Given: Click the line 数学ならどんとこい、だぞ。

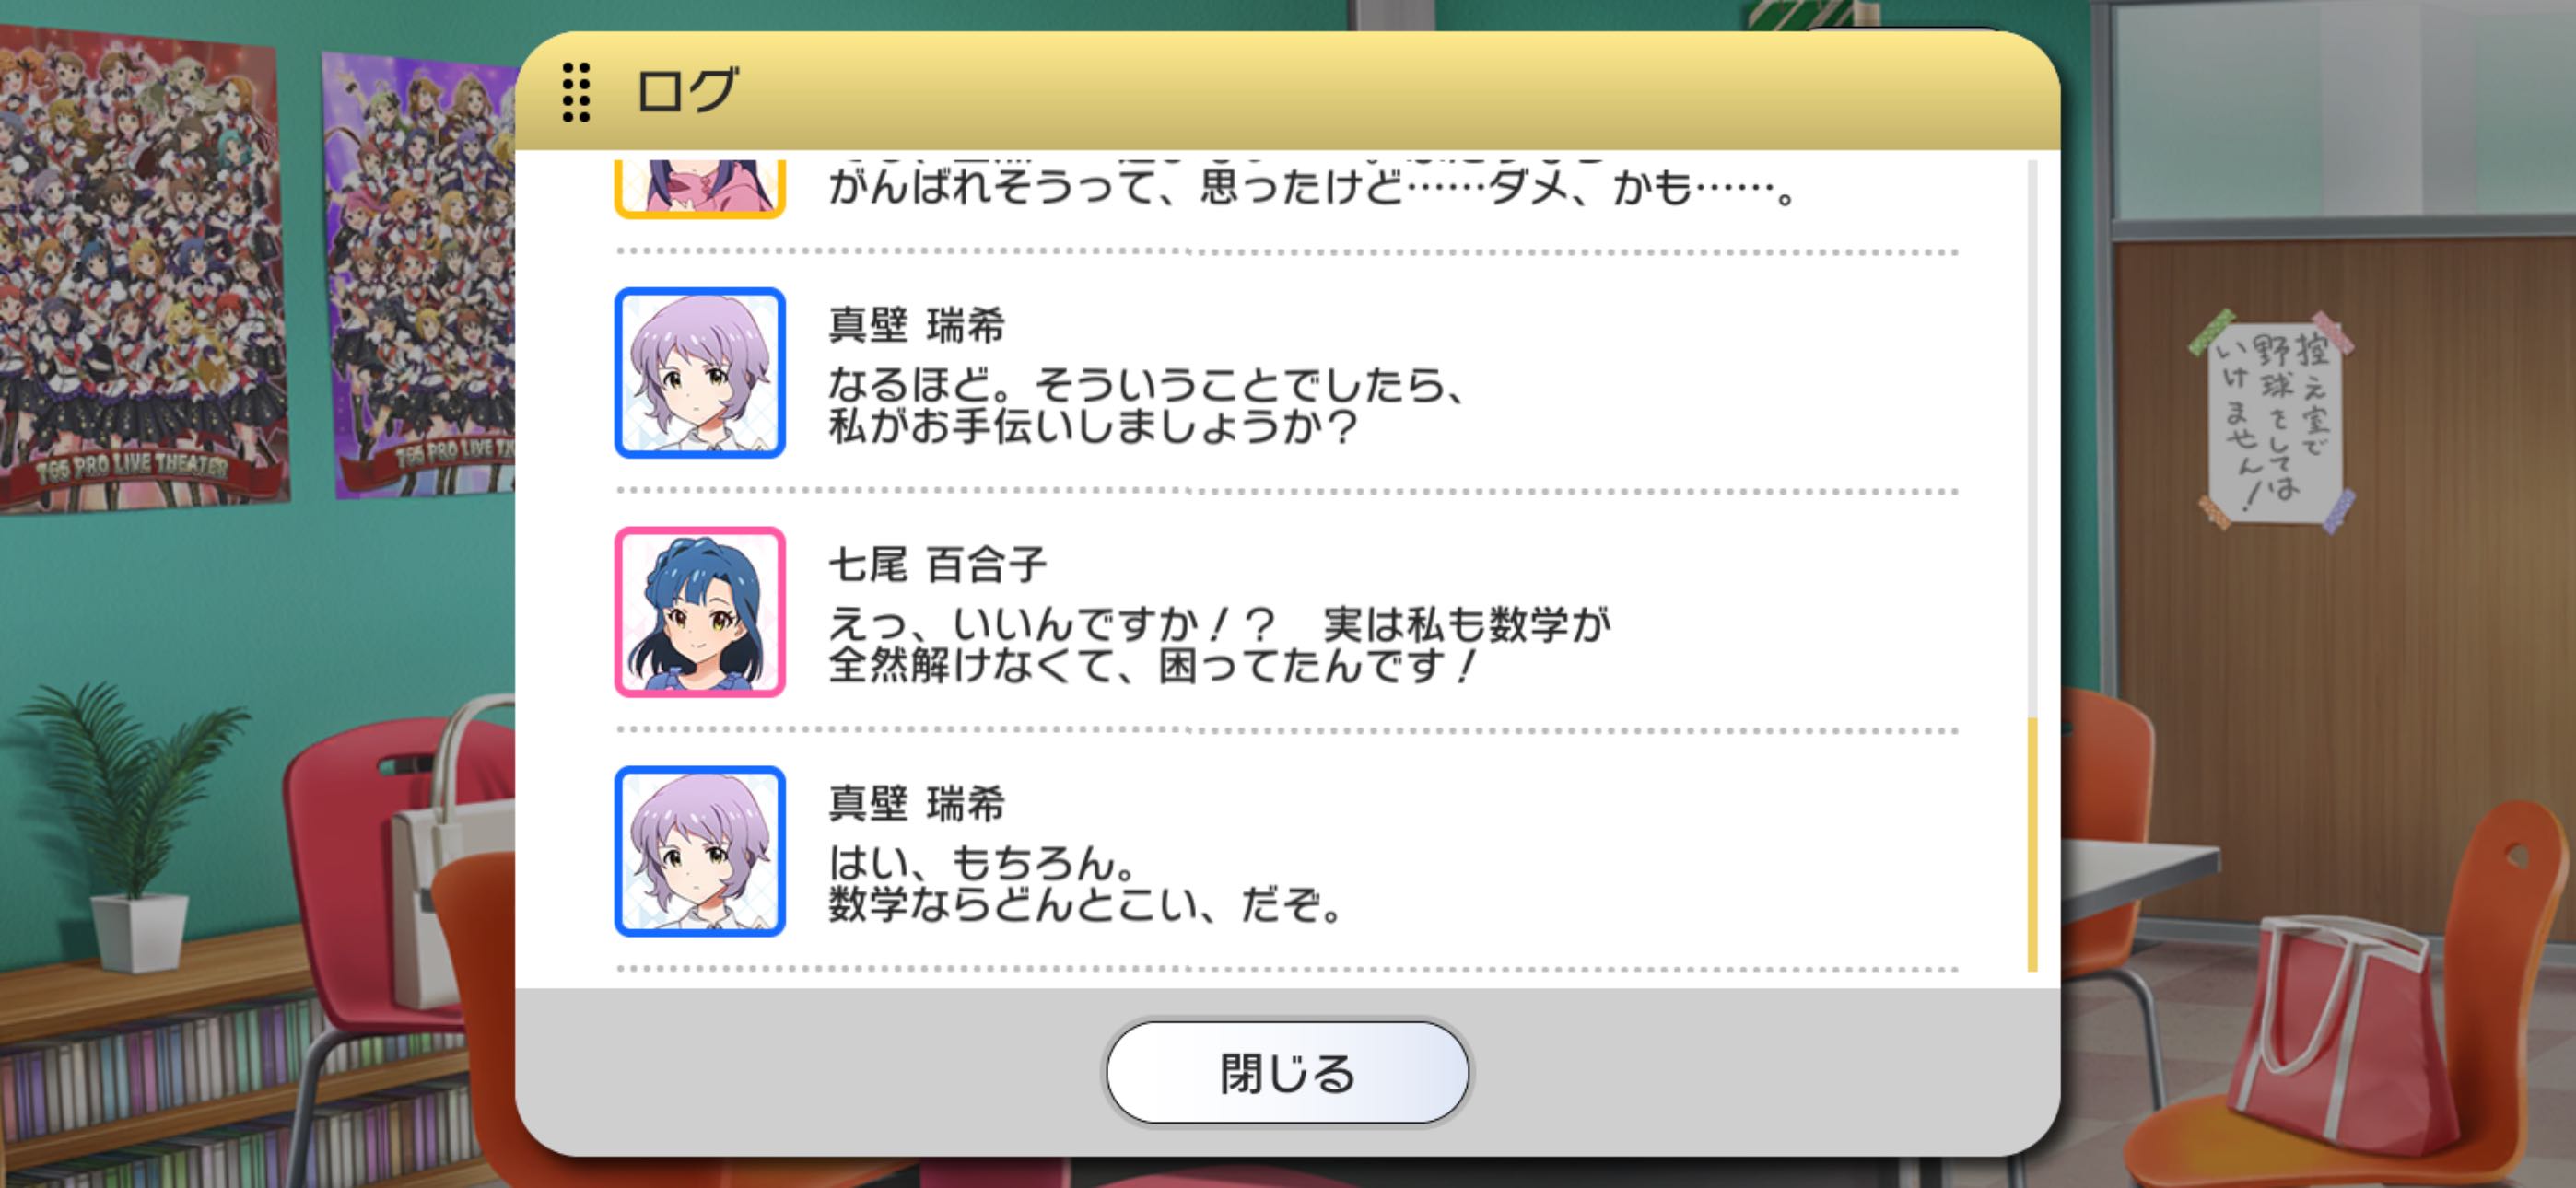Looking at the screenshot, I should (x=1085, y=905).
